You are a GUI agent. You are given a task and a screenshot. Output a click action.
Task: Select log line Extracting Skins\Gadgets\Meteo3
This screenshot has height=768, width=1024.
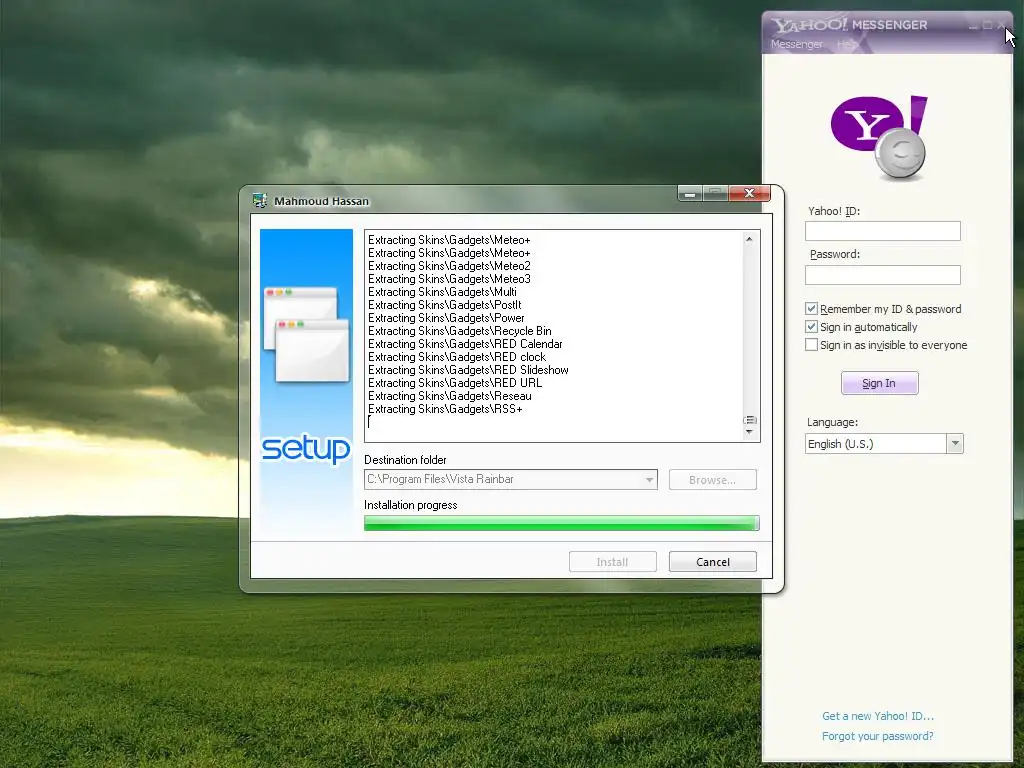tap(449, 279)
